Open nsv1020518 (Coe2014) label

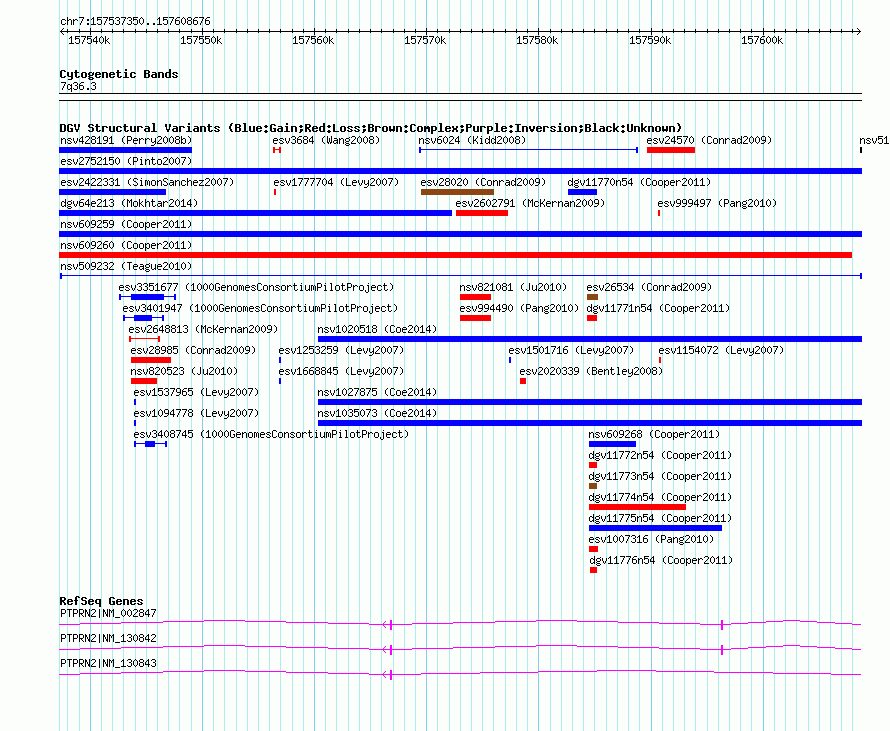click(x=377, y=329)
